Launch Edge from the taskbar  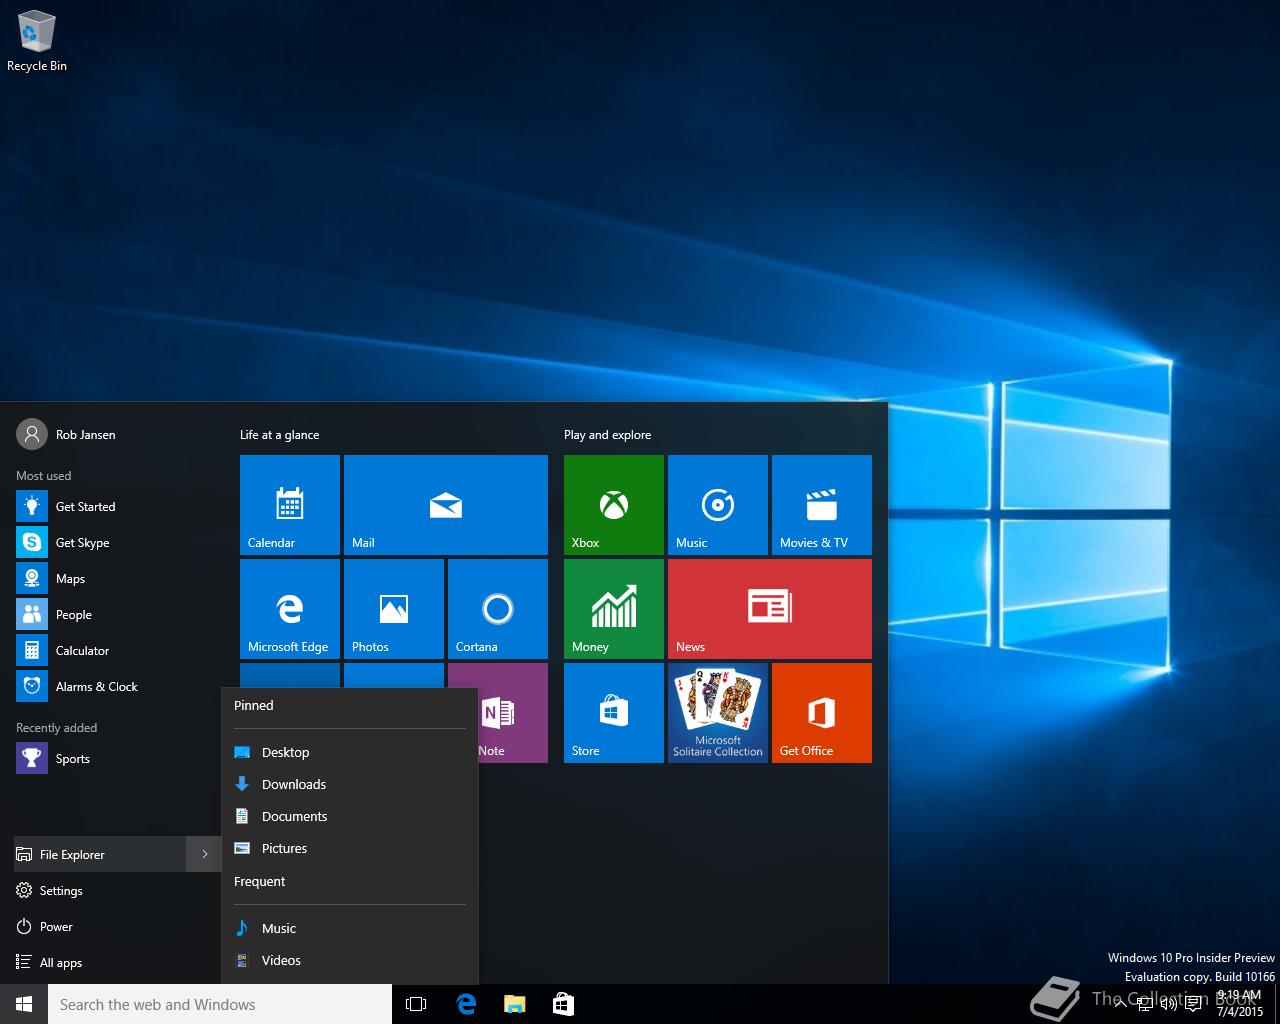point(466,1004)
